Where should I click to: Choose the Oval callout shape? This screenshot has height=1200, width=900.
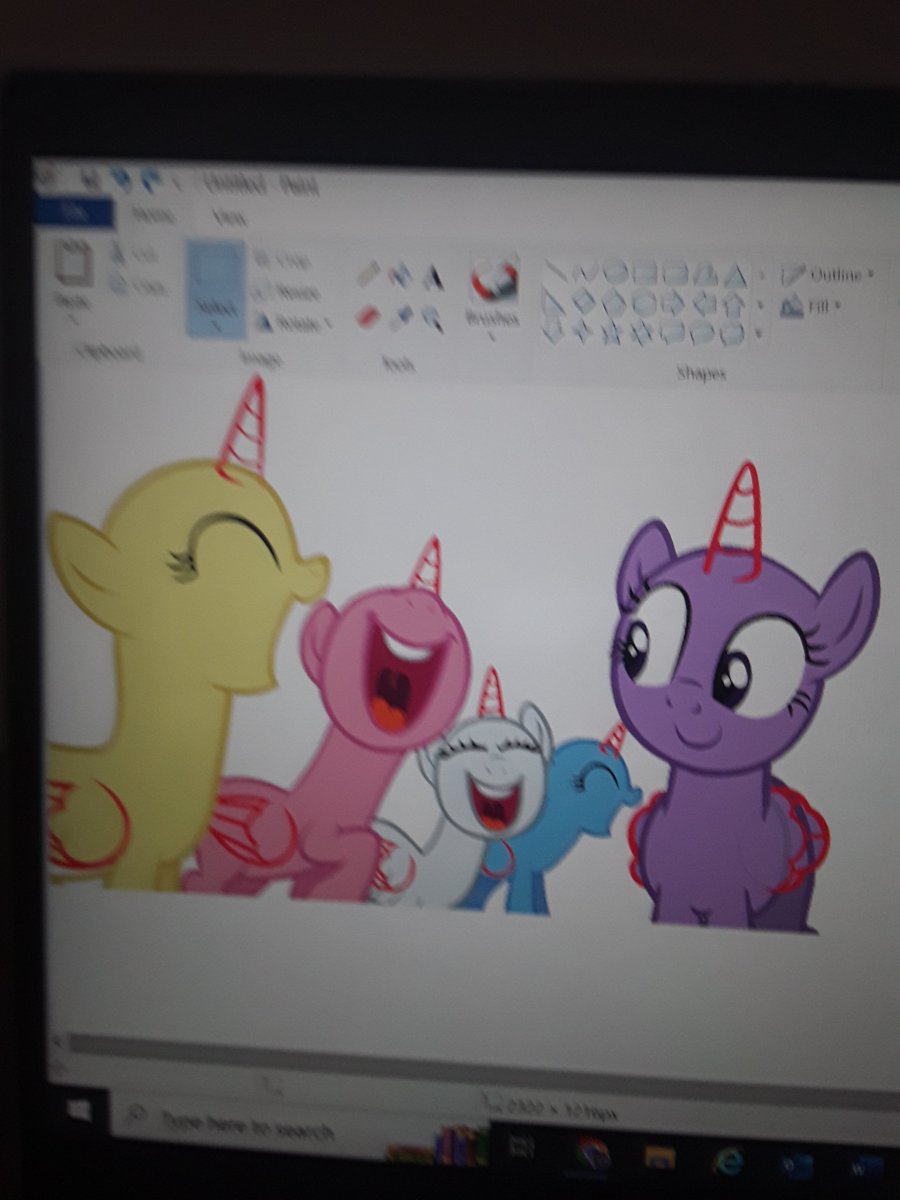pos(703,332)
